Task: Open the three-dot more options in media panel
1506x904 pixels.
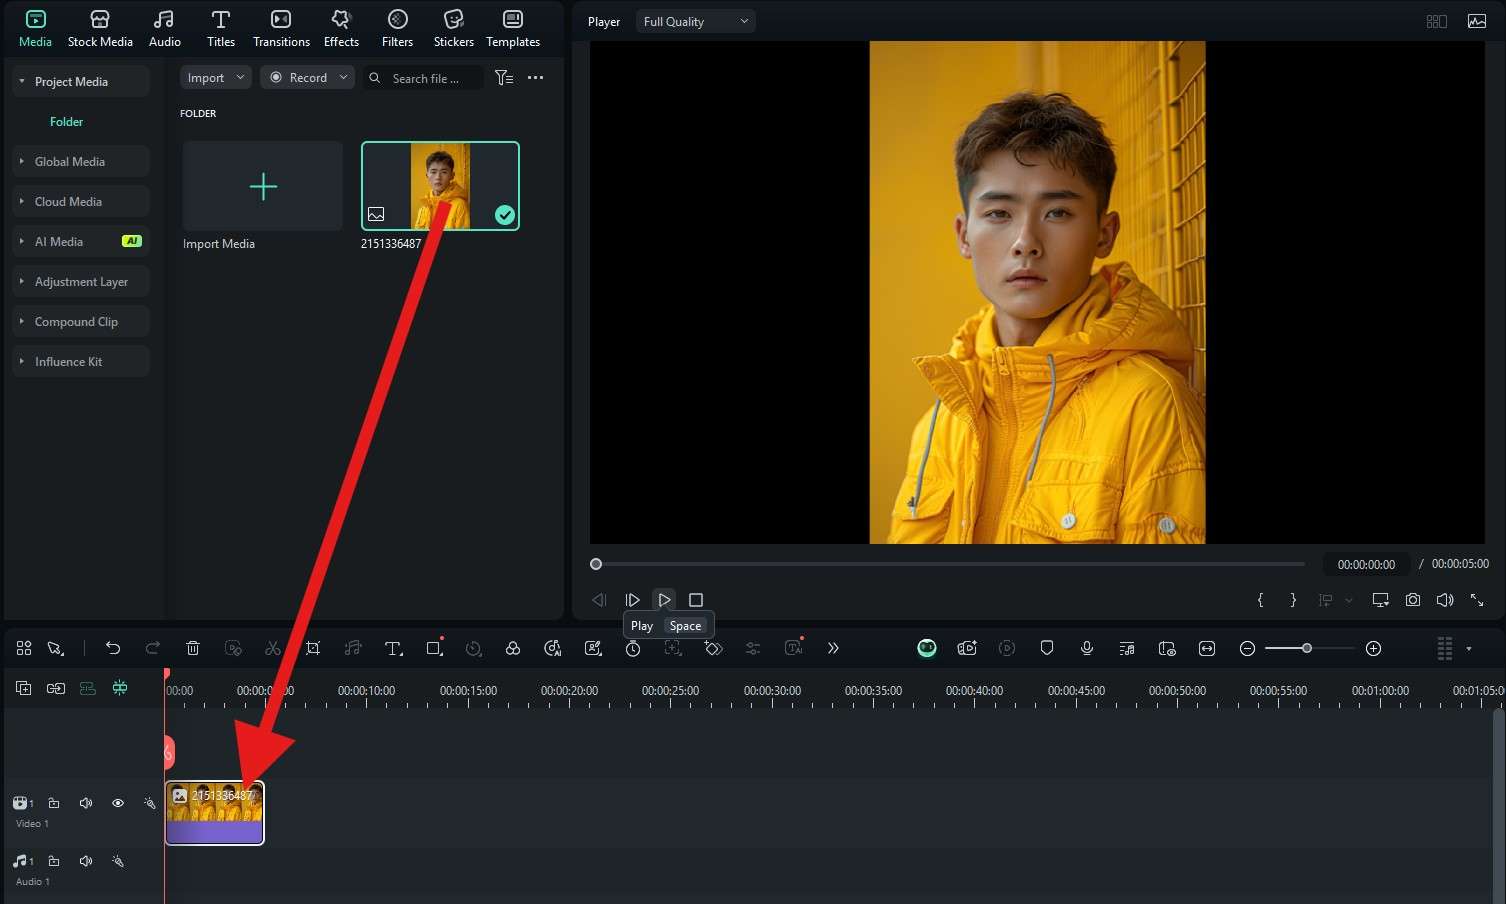Action: [x=536, y=78]
